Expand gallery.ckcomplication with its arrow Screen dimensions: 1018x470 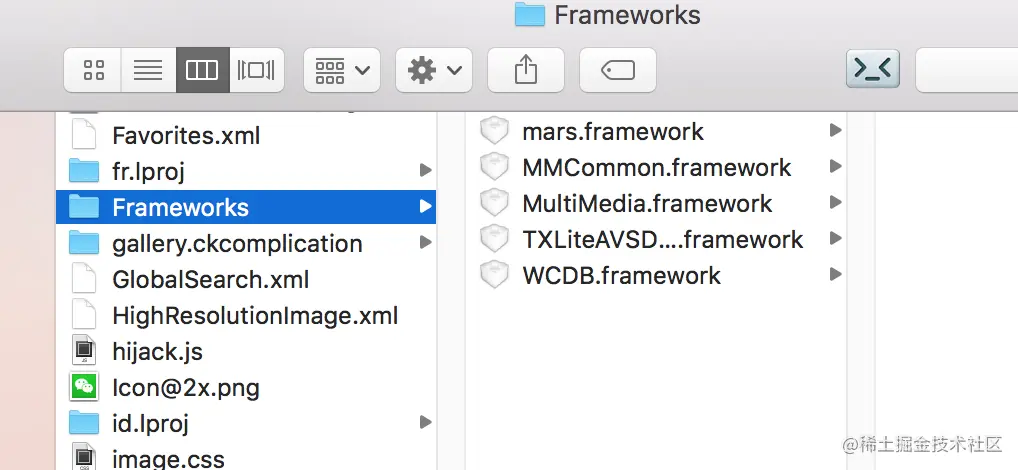point(425,243)
